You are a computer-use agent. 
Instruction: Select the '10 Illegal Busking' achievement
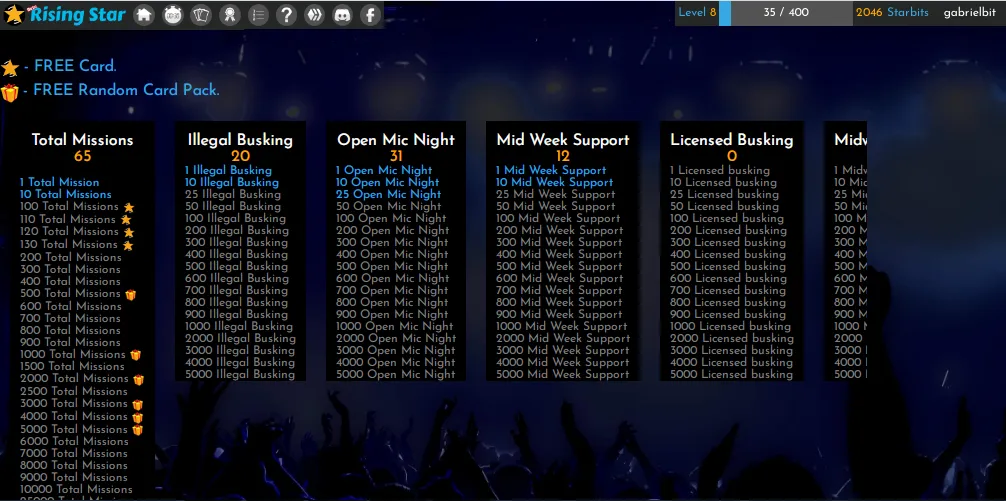click(x=232, y=182)
